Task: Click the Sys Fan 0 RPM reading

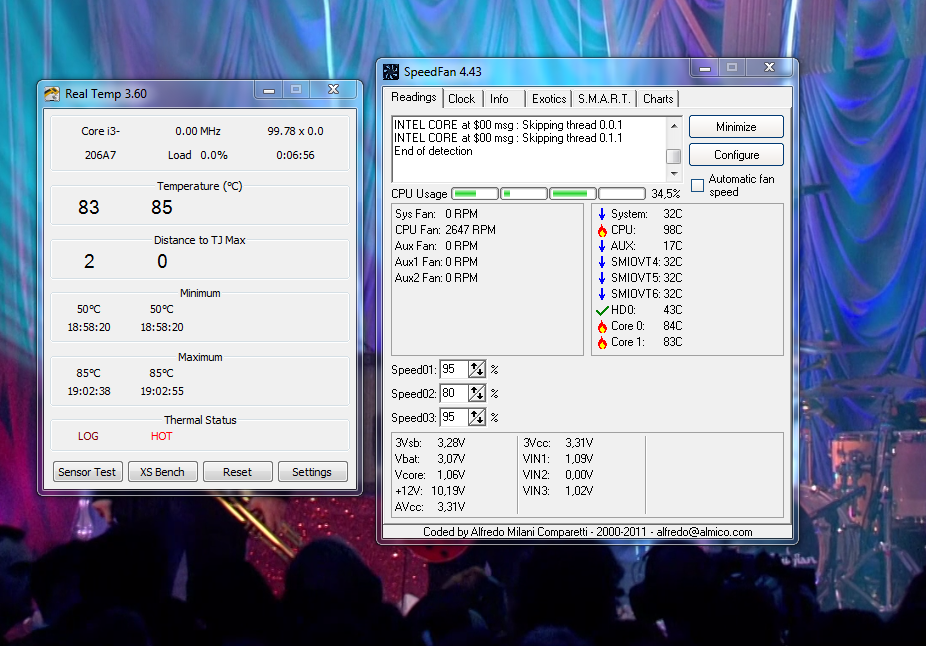Action: pos(436,214)
